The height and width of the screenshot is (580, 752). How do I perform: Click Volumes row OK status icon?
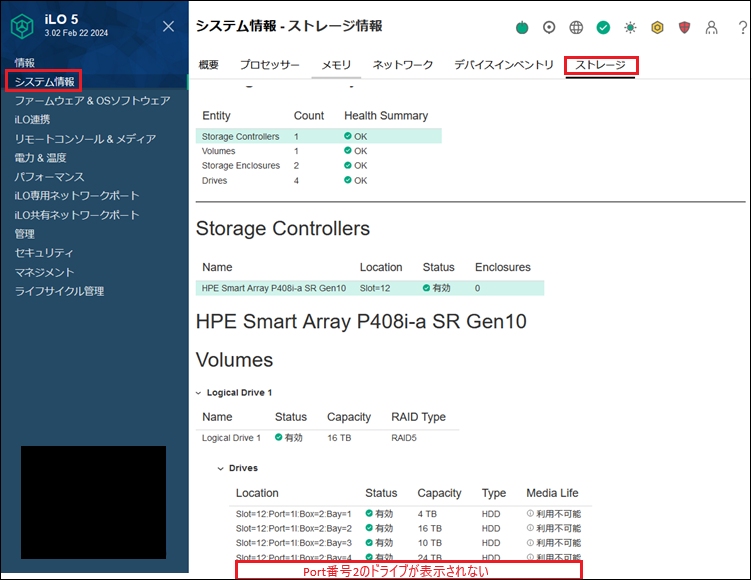[348, 150]
